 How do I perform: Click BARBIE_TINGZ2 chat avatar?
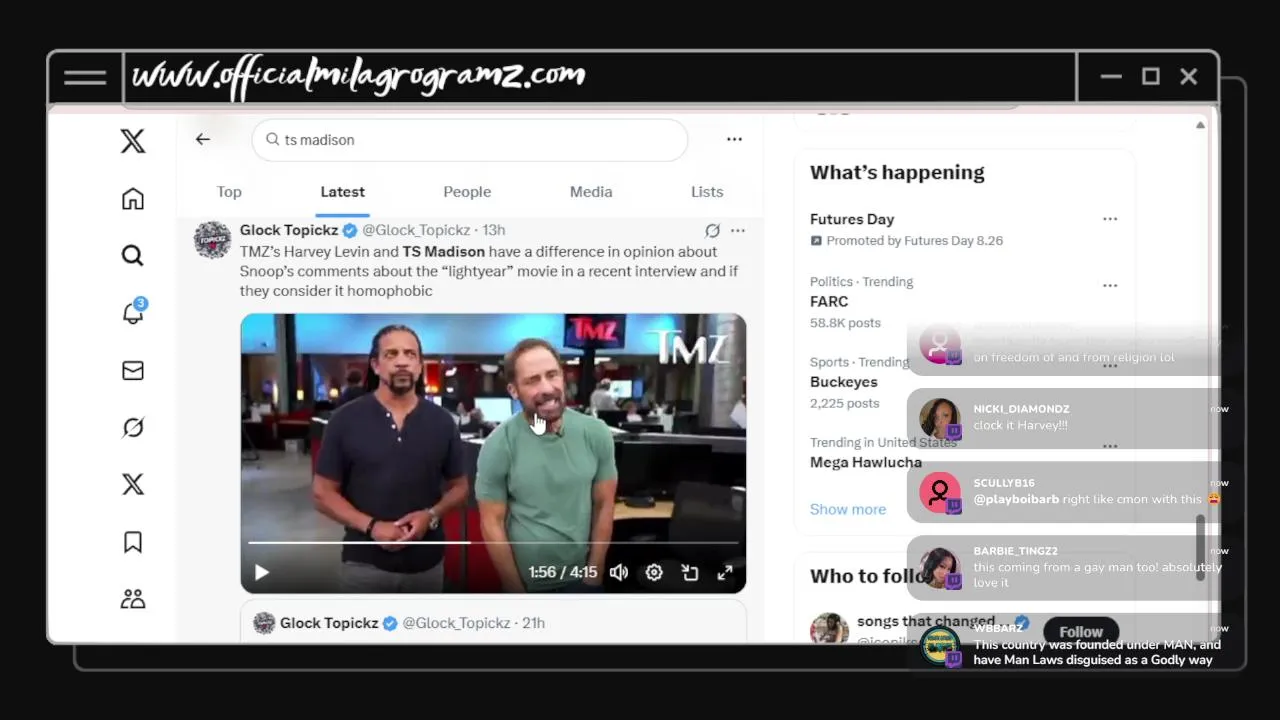click(x=940, y=568)
